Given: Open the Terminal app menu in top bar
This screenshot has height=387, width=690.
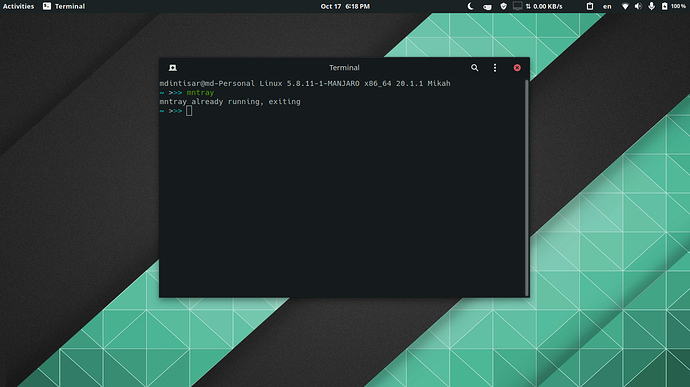Looking at the screenshot, I should coord(64,6).
